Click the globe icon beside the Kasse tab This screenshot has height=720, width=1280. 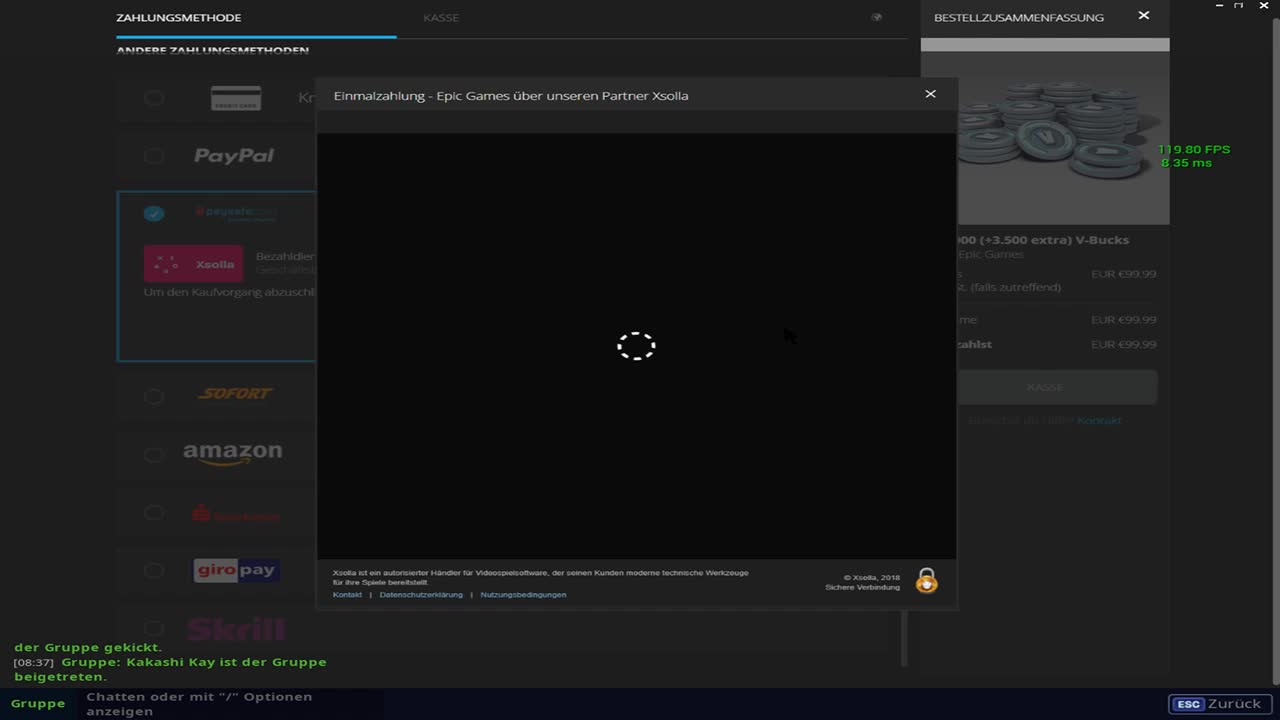877,17
